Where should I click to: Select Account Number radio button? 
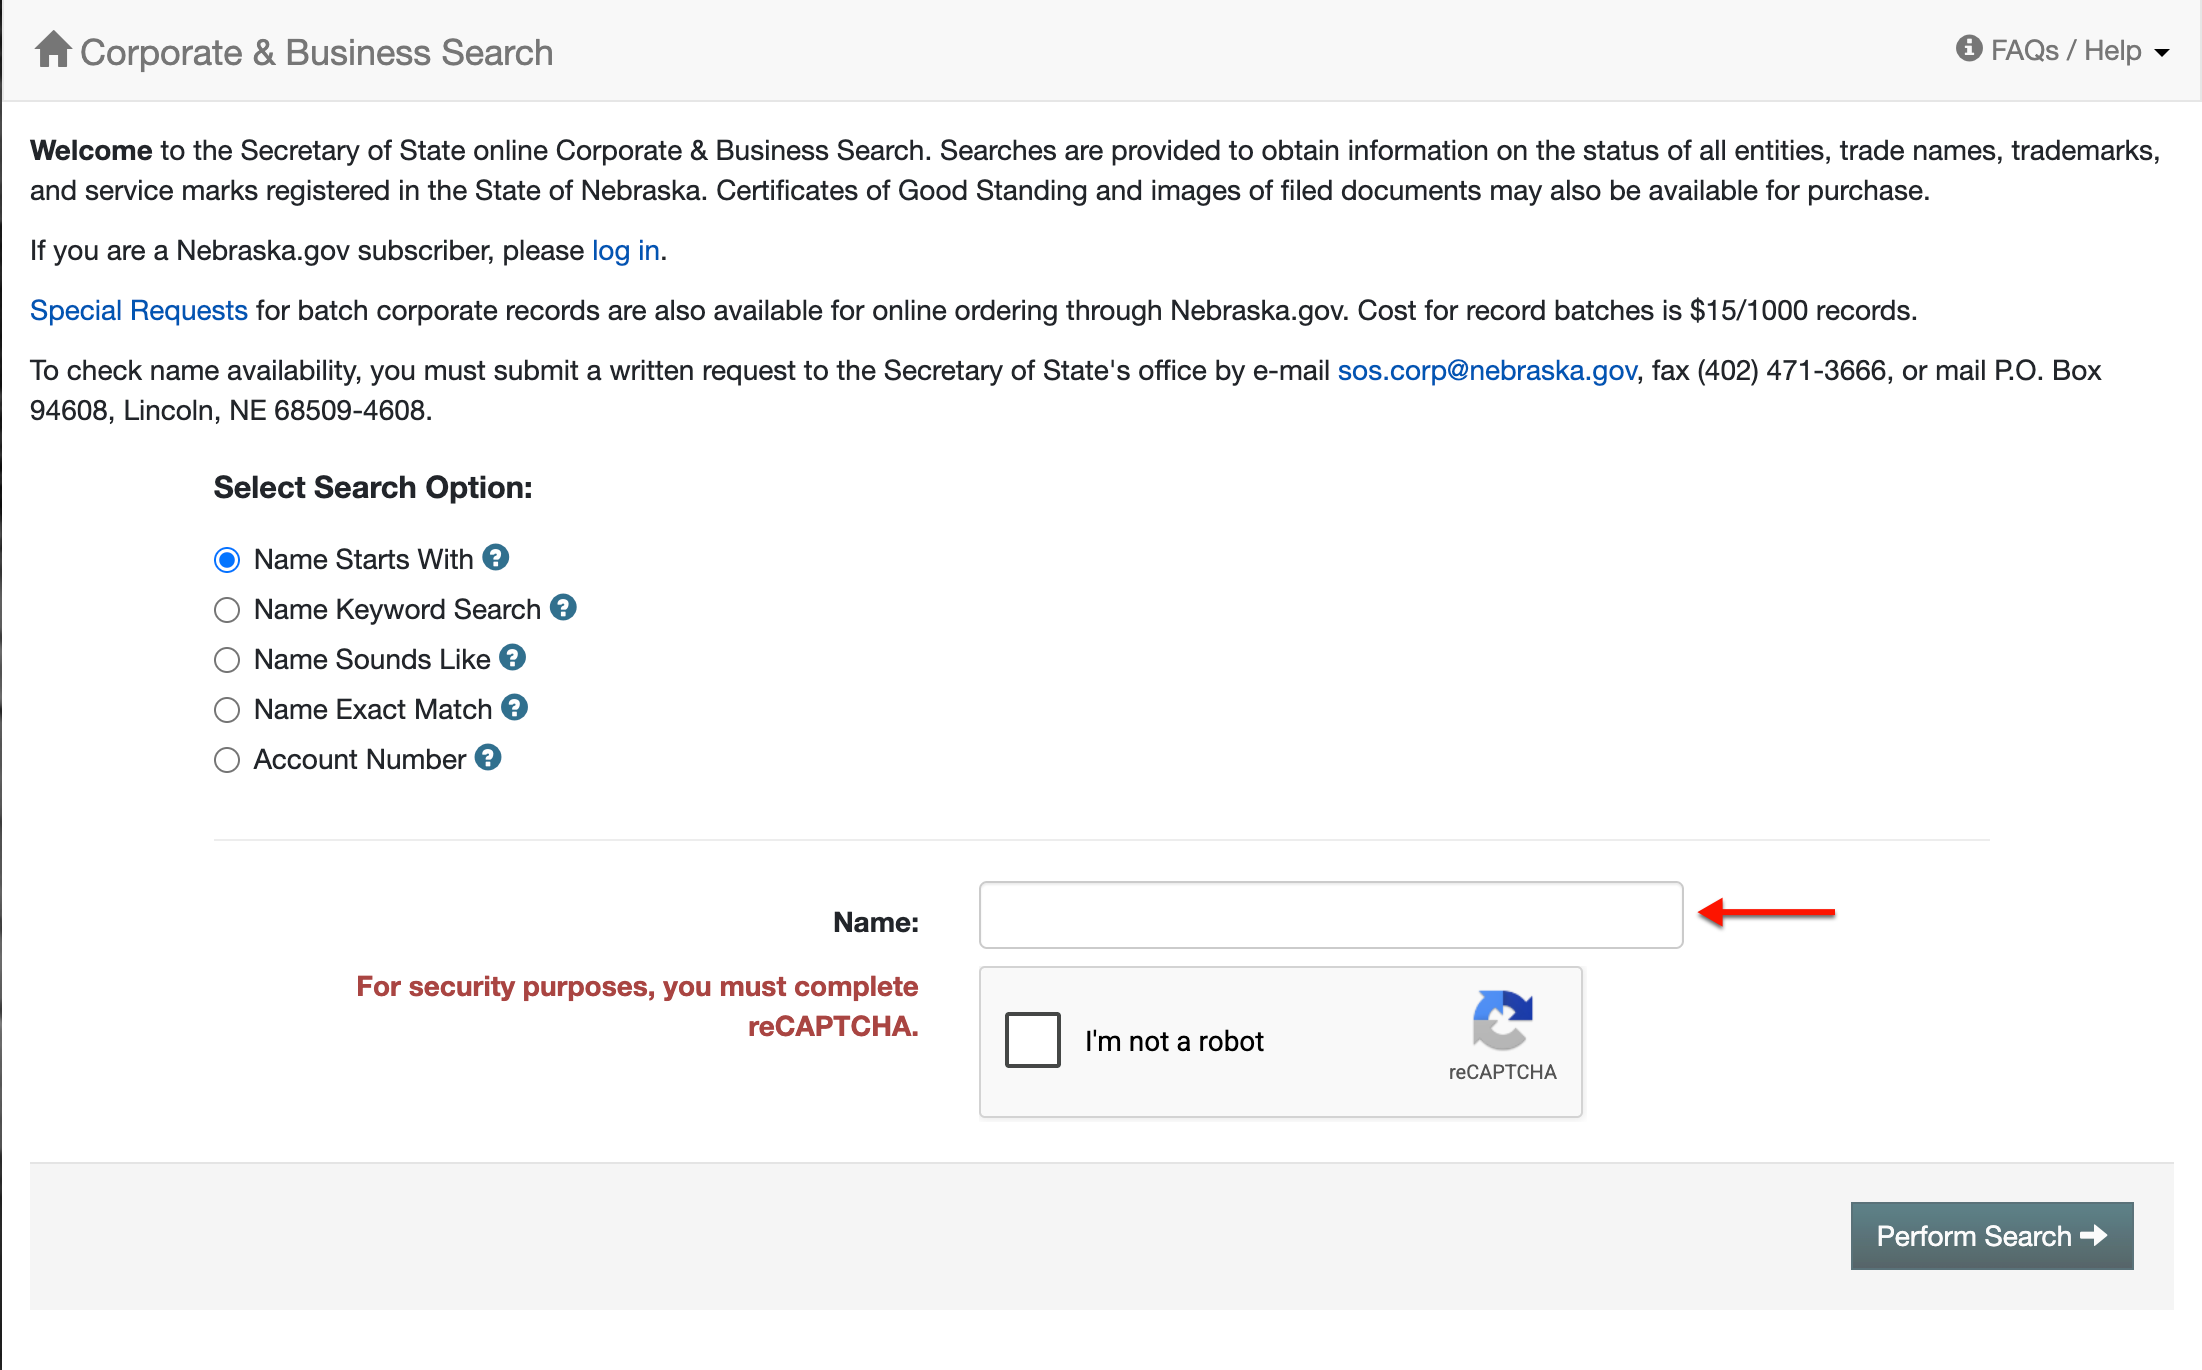[227, 760]
